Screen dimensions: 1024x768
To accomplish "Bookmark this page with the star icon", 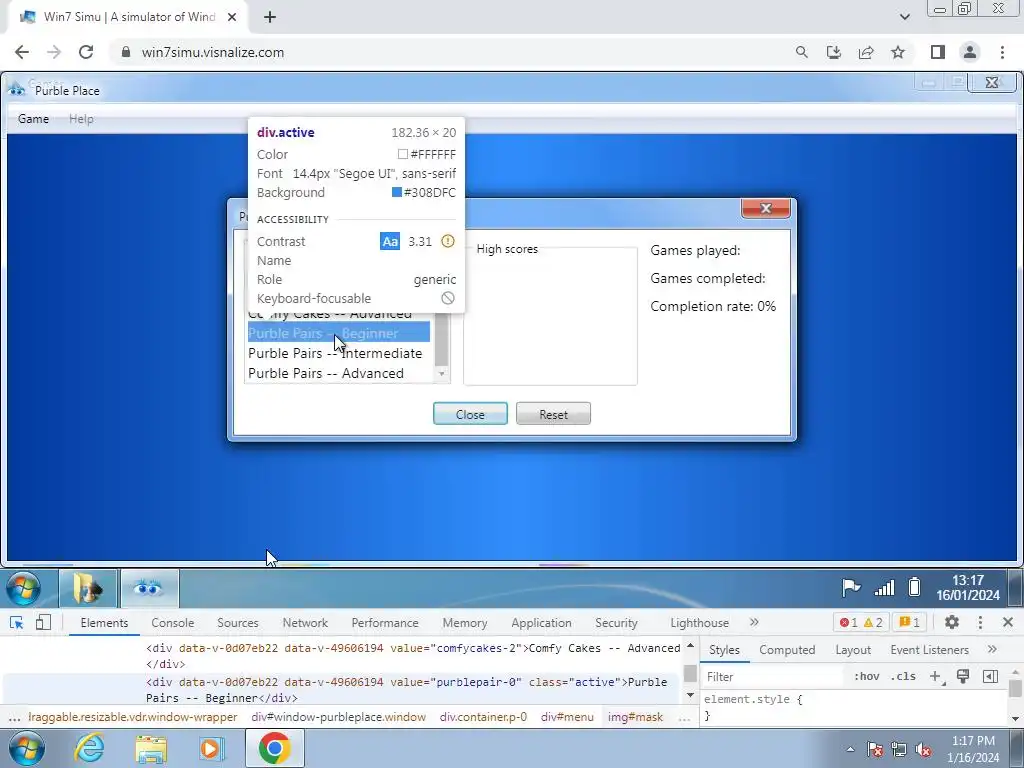I will [898, 52].
